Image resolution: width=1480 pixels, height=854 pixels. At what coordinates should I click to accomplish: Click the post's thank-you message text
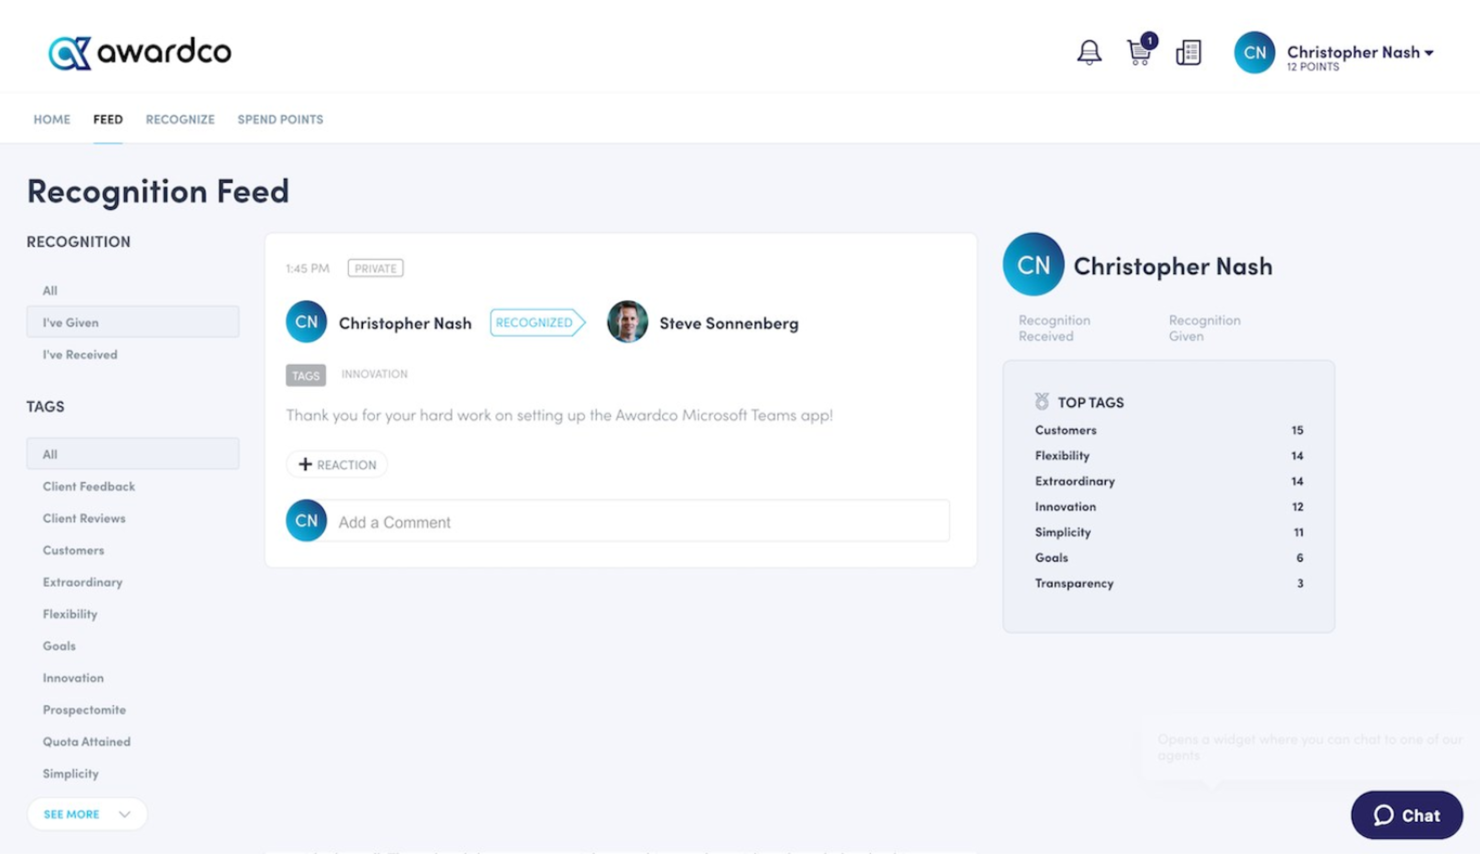point(559,415)
